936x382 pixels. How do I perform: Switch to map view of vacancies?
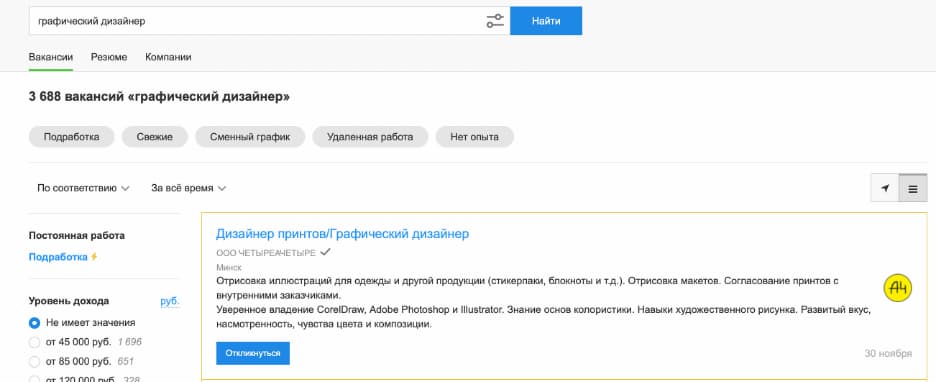885,189
